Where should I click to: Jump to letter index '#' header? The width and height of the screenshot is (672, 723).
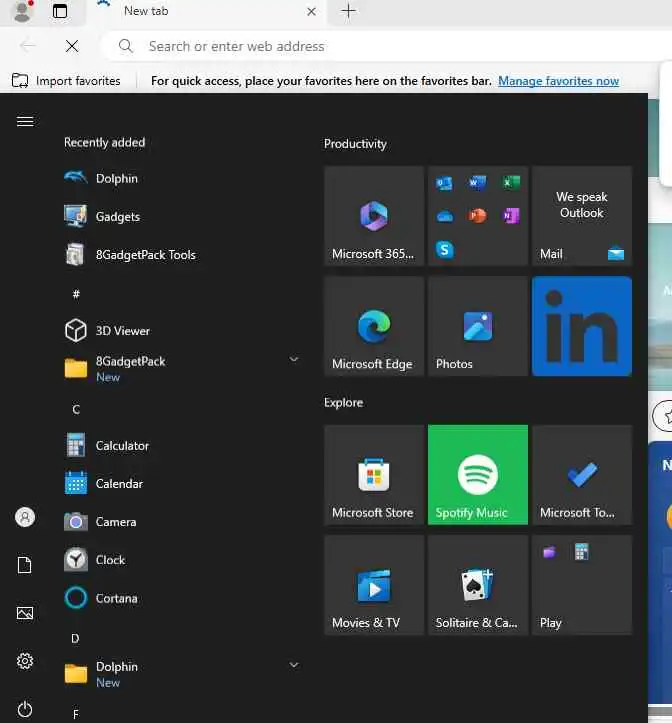point(76,294)
